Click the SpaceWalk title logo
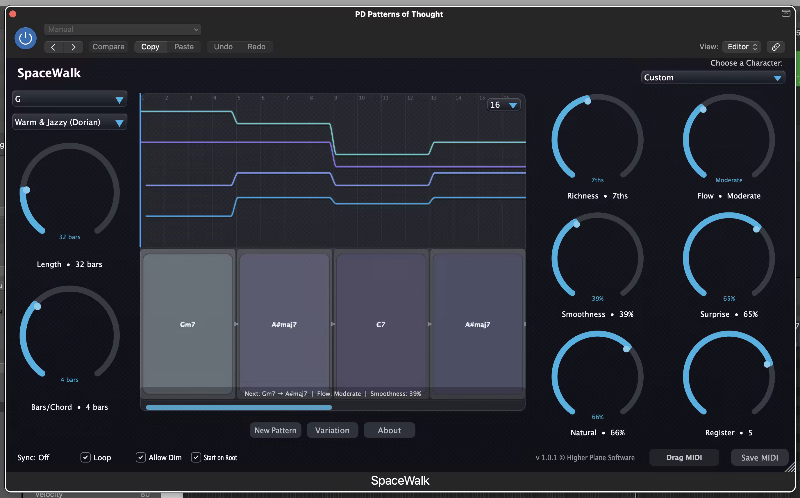 49,73
